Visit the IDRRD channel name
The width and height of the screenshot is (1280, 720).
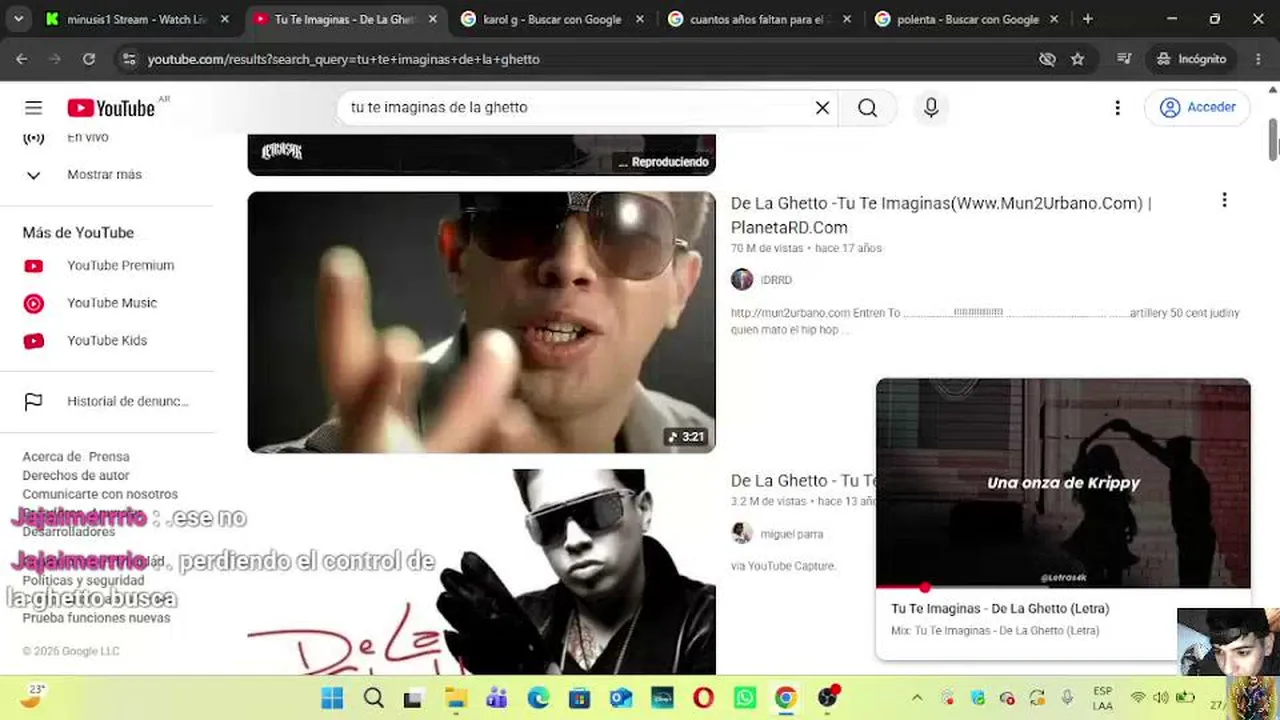[776, 280]
